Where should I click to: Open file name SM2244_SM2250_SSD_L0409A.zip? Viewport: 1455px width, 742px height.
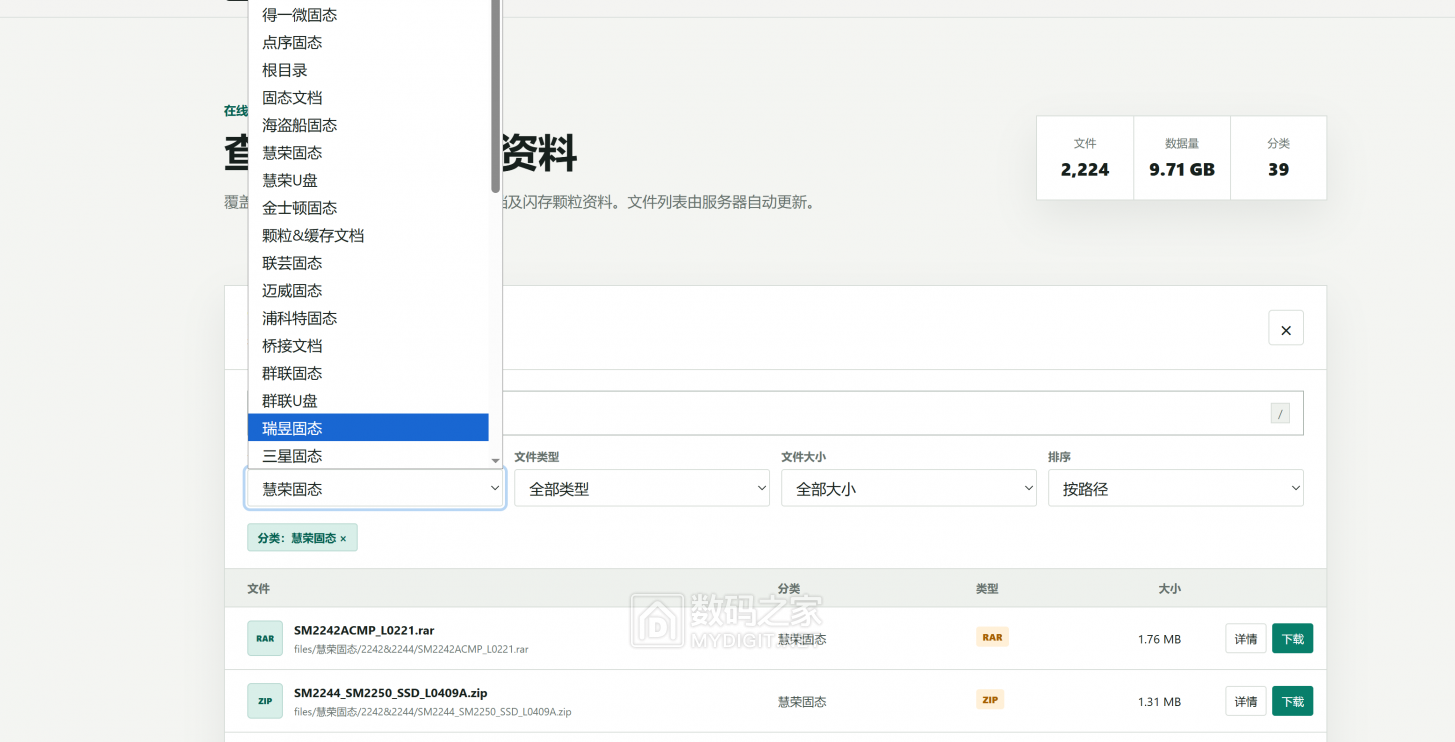click(391, 692)
